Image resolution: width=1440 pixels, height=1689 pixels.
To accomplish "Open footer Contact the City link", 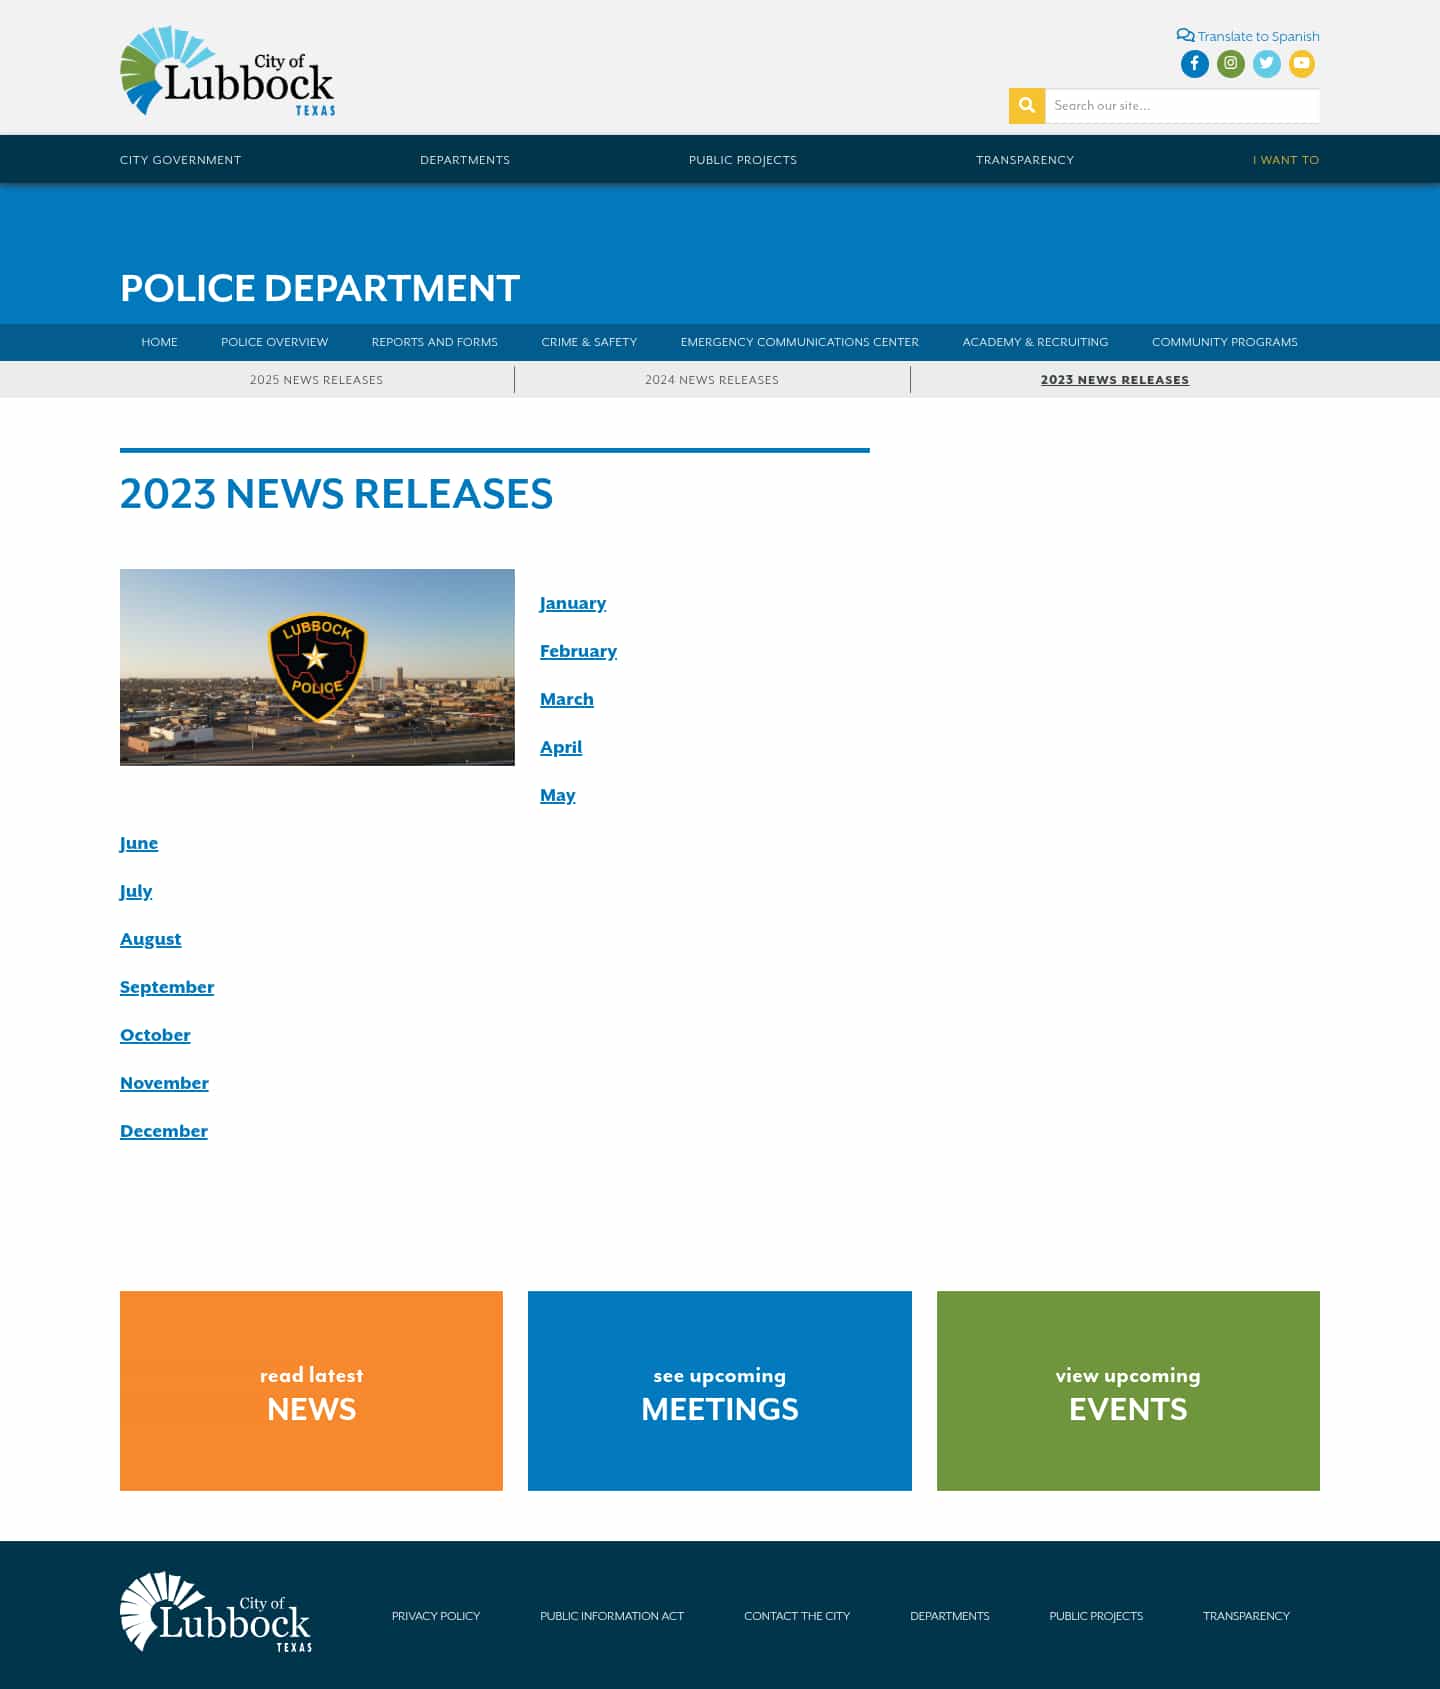I will (797, 1616).
